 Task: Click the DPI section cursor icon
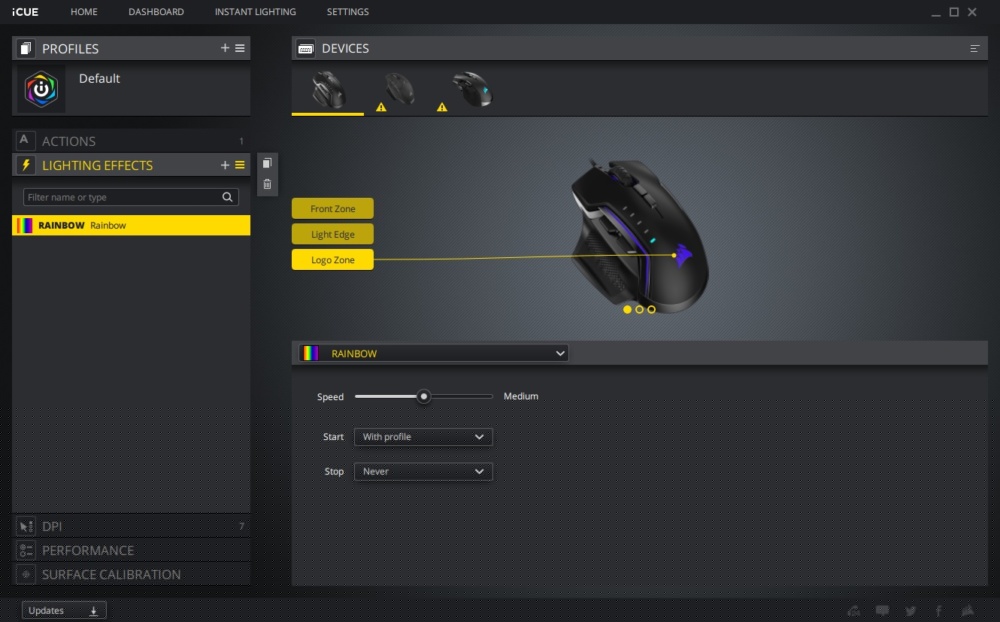(26, 526)
